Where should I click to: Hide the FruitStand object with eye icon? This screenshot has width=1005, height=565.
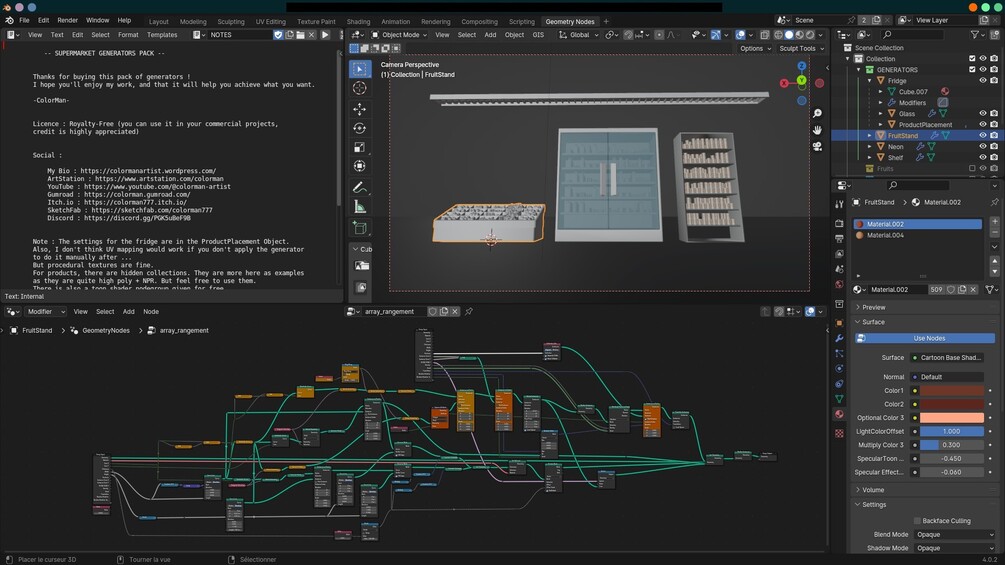983,135
